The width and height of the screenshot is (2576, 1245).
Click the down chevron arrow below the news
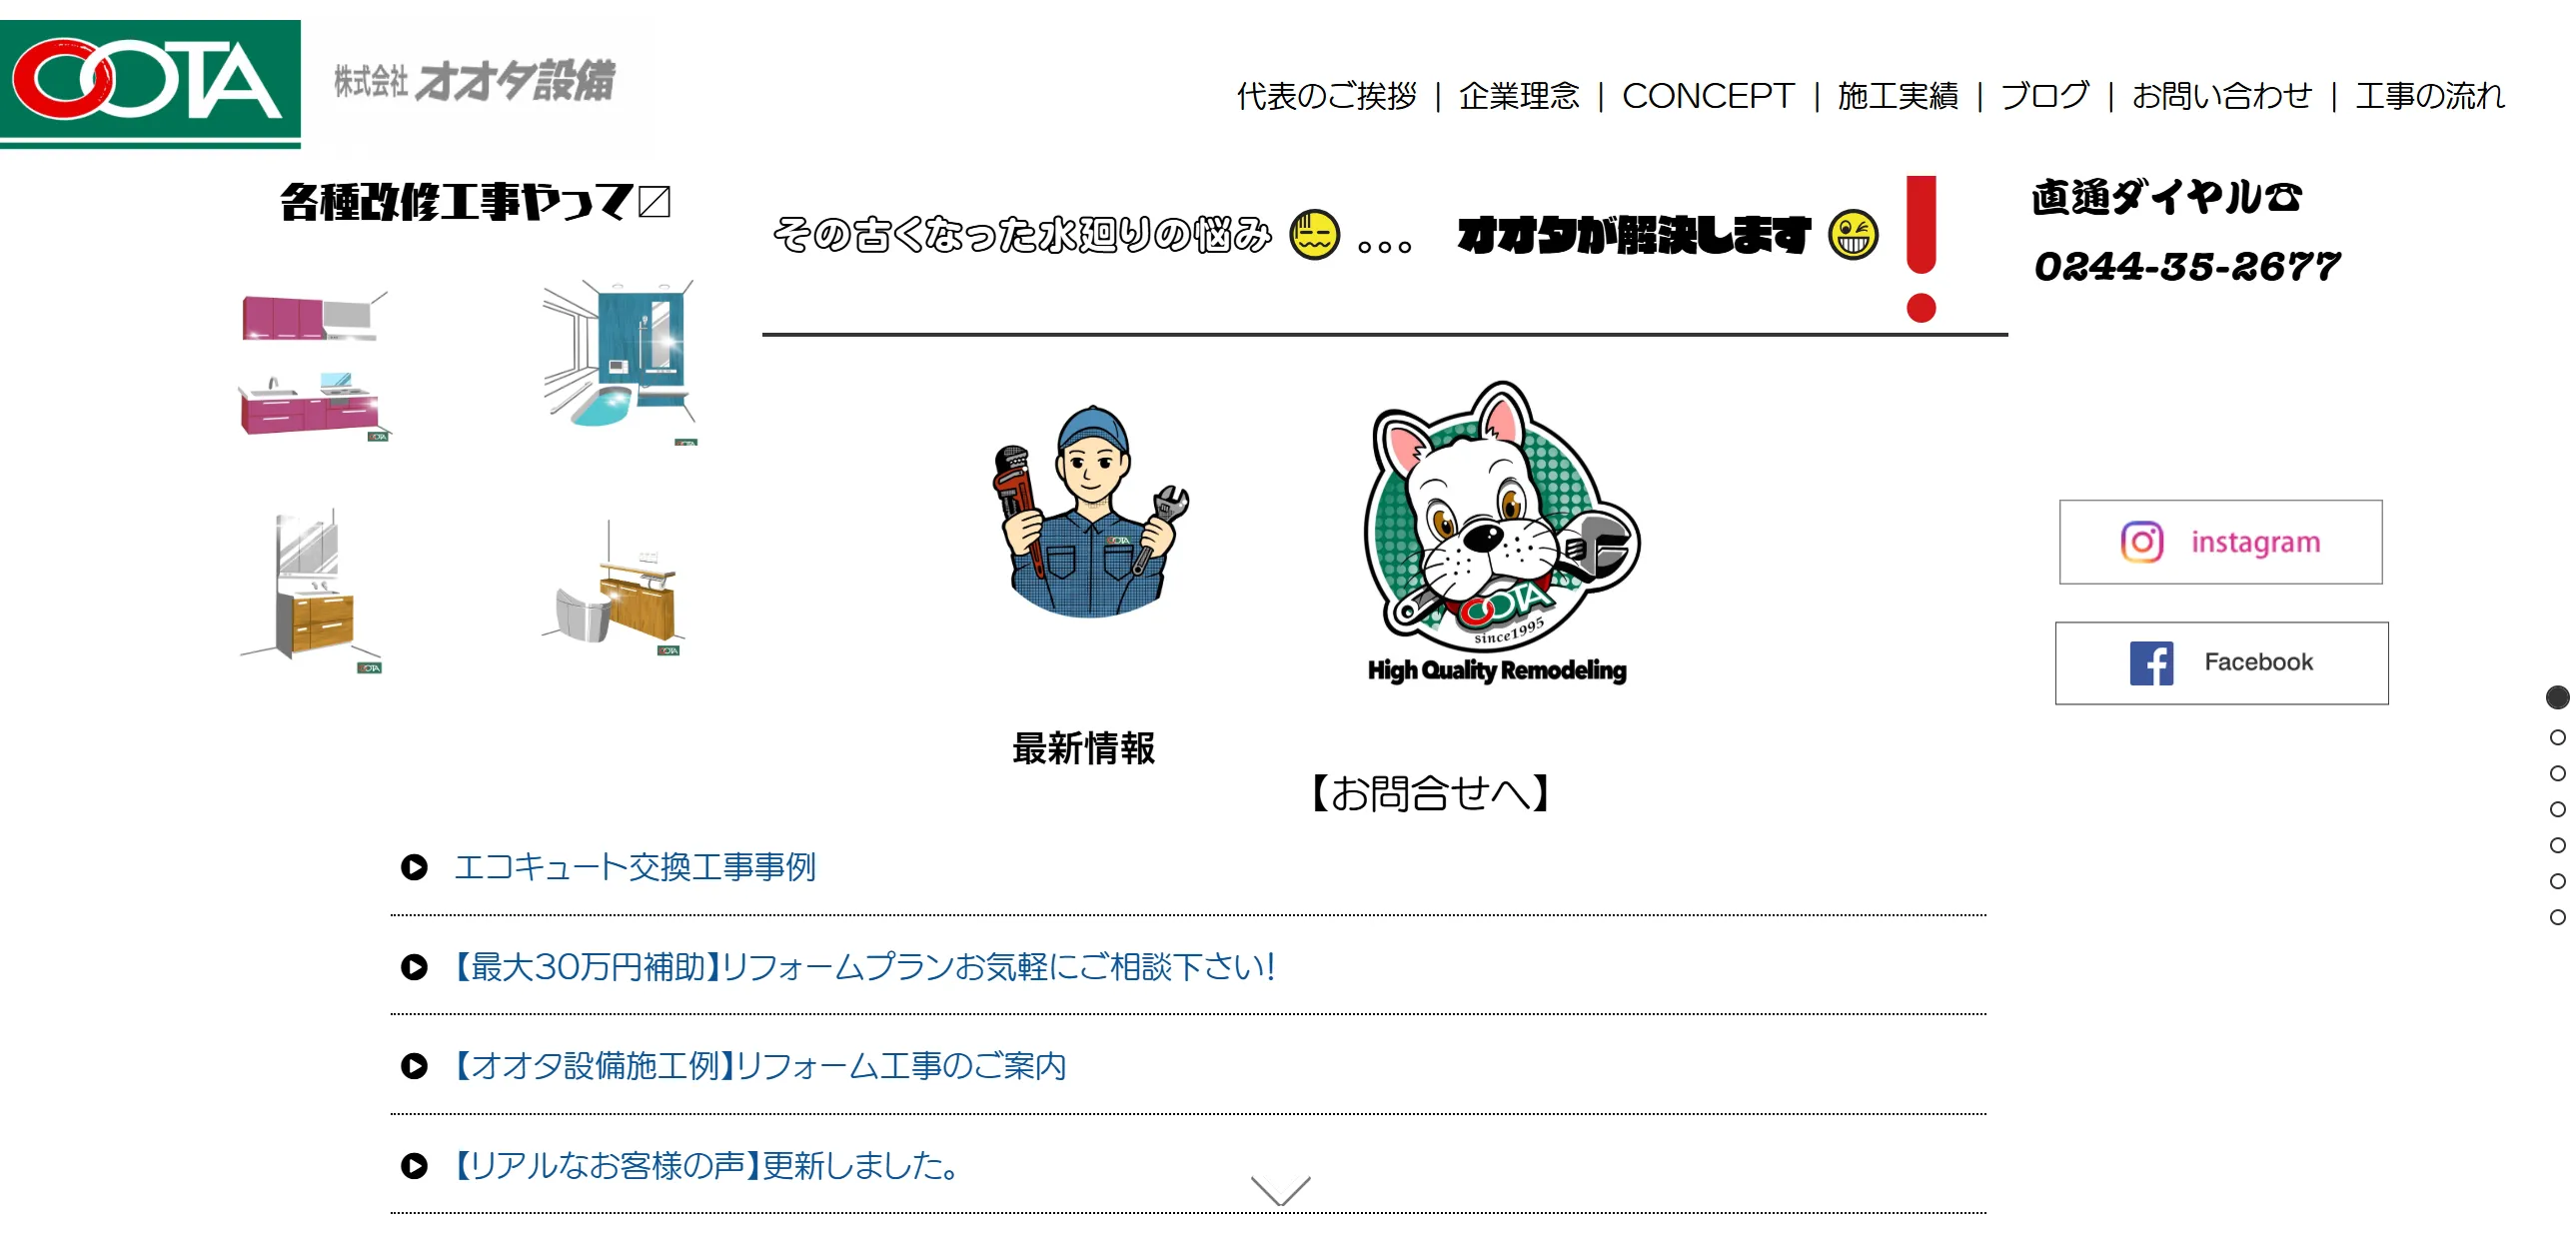coord(1280,1190)
